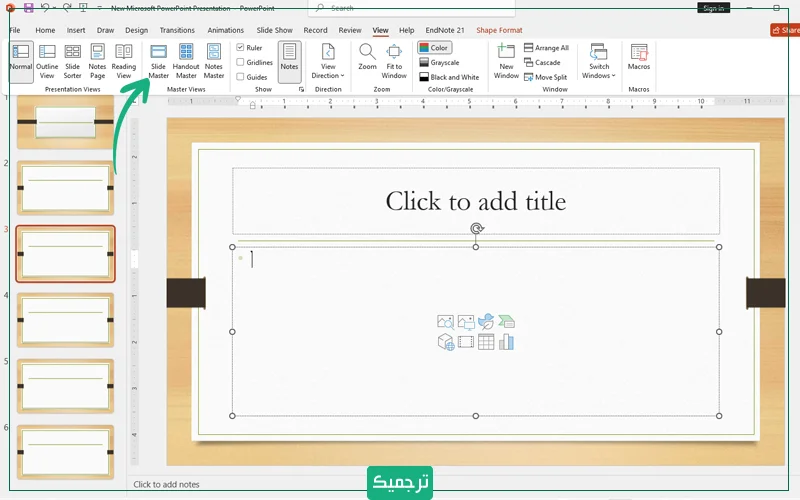Select slide 5 thumbnail
Viewport: 800px width, 500px height.
pos(65,386)
